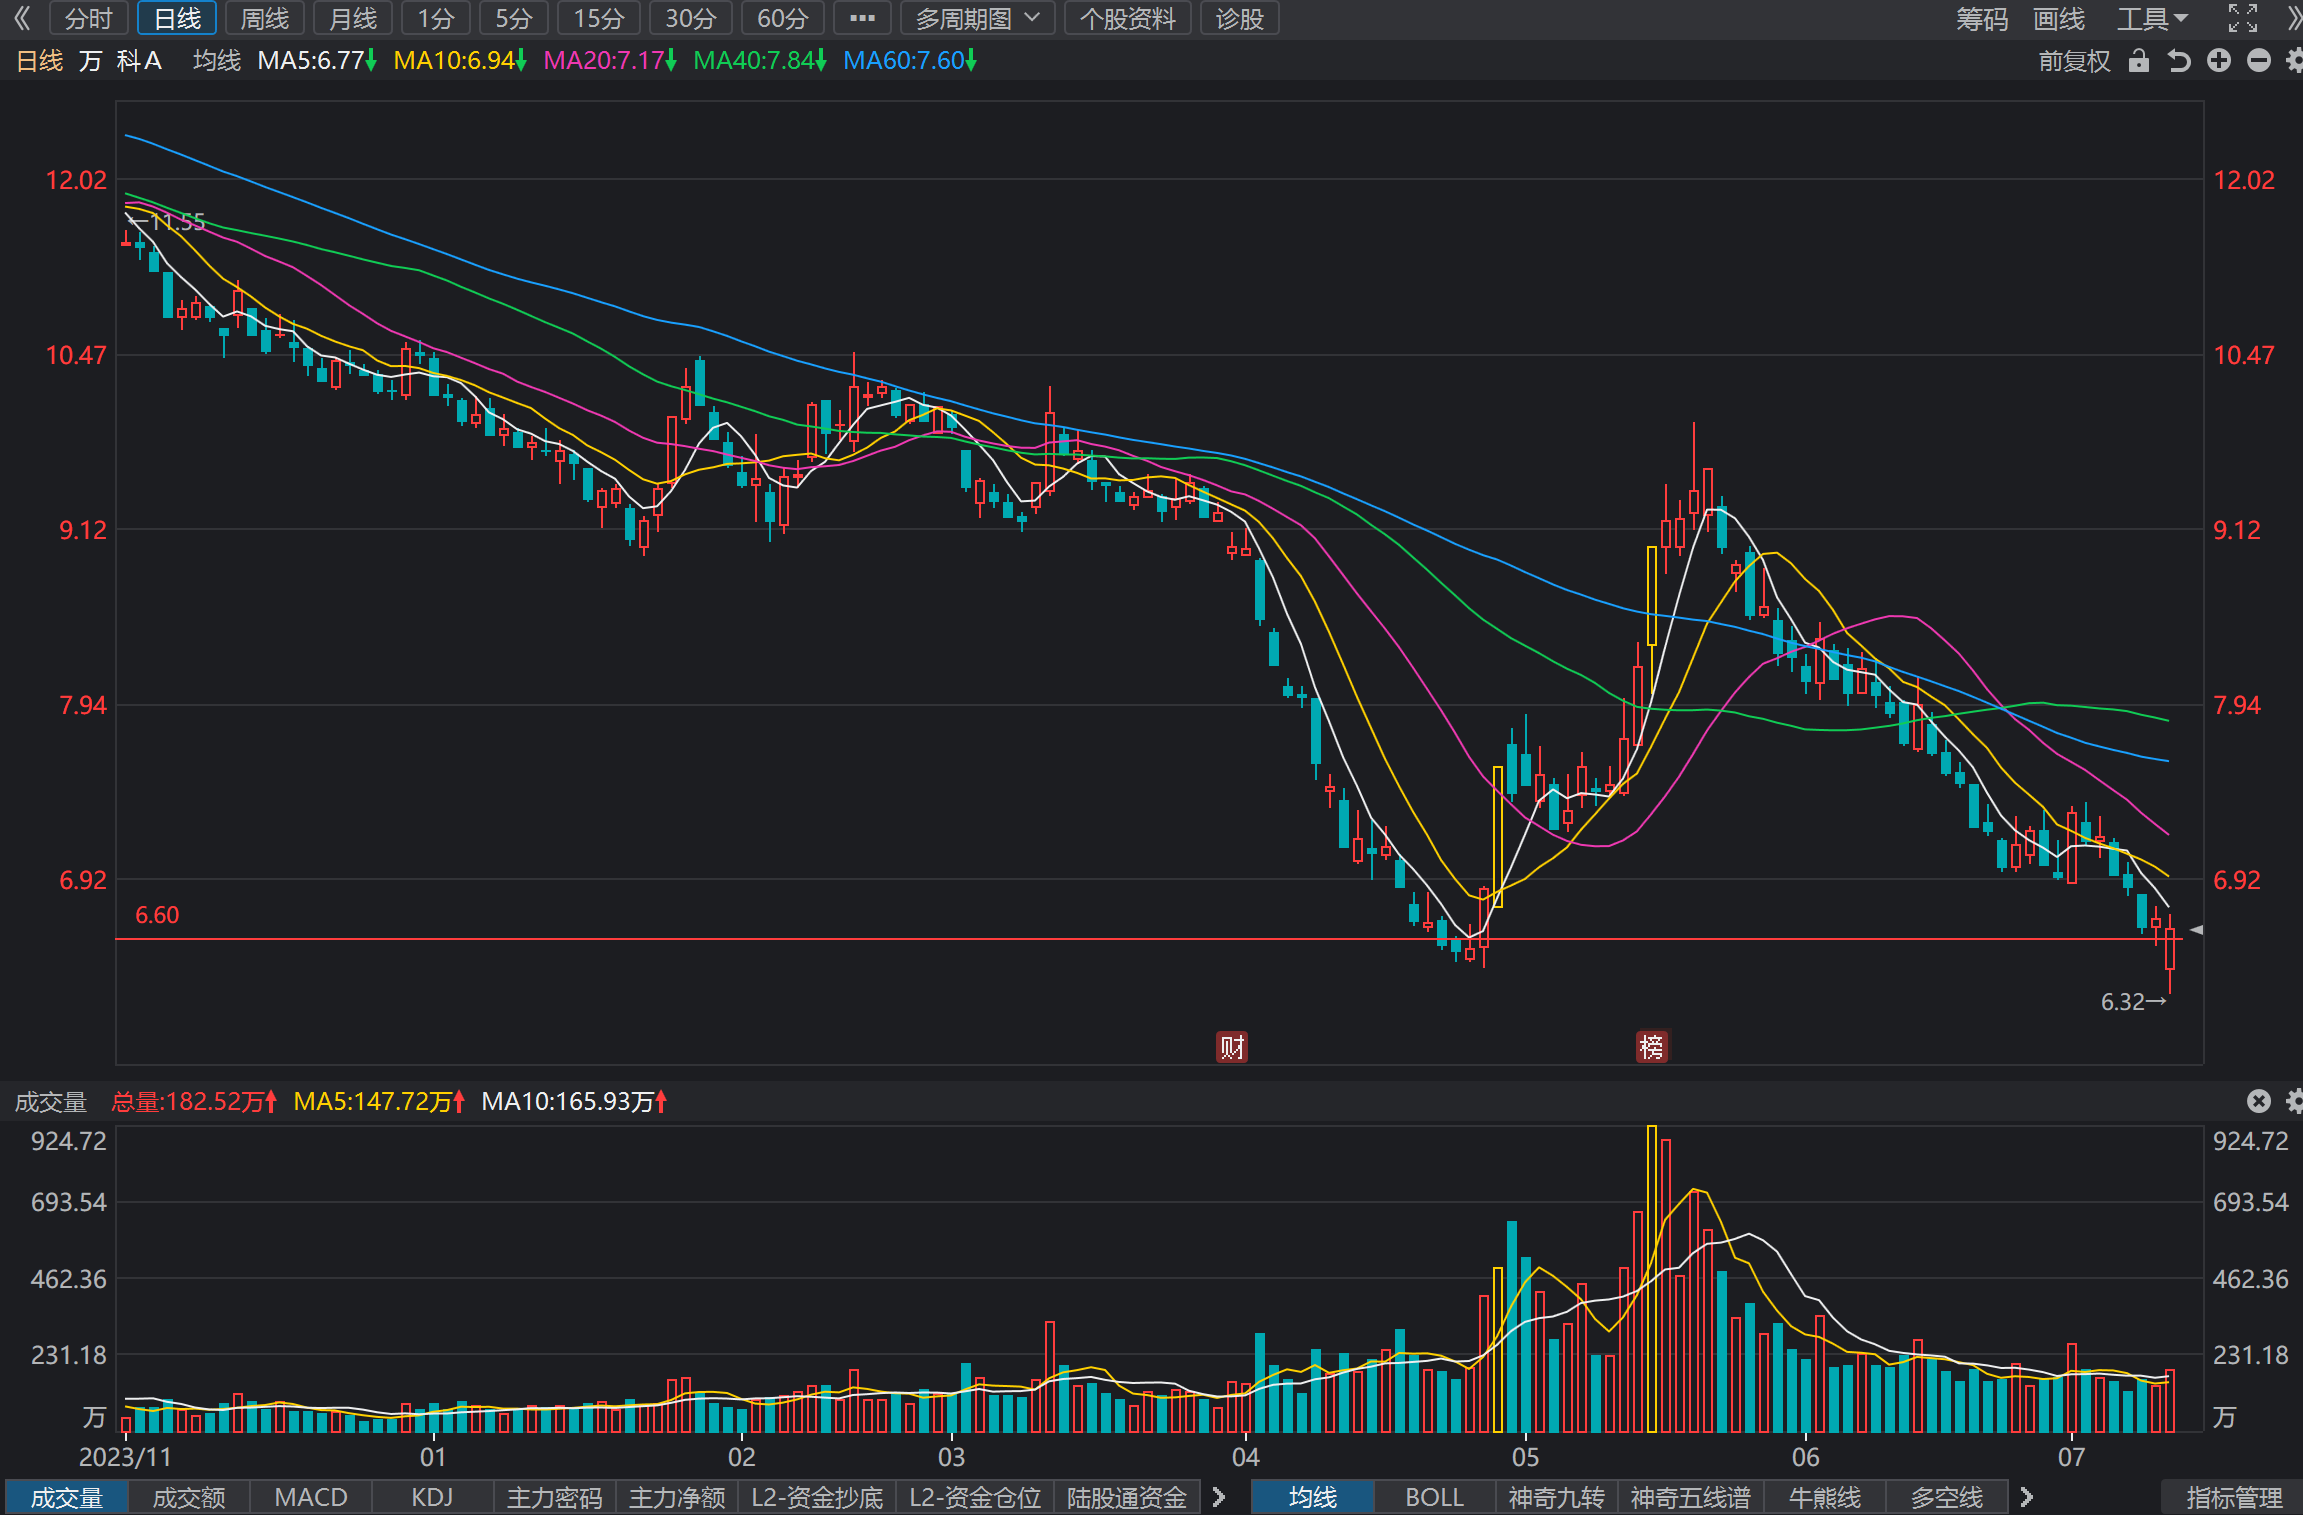
Task: Switch to 分时 intraday chart
Action: tap(88, 18)
